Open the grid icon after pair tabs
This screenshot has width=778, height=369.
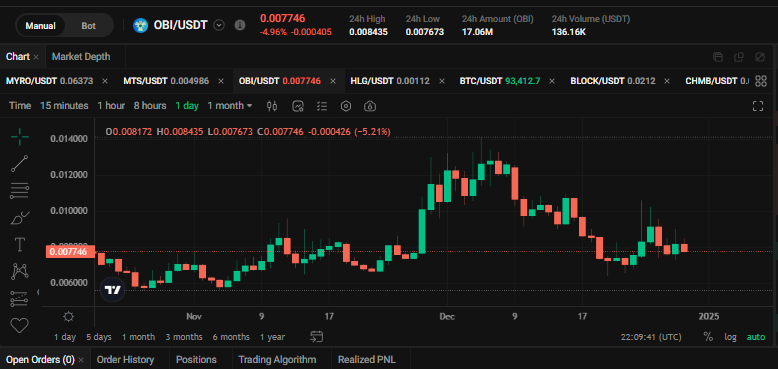[761, 81]
